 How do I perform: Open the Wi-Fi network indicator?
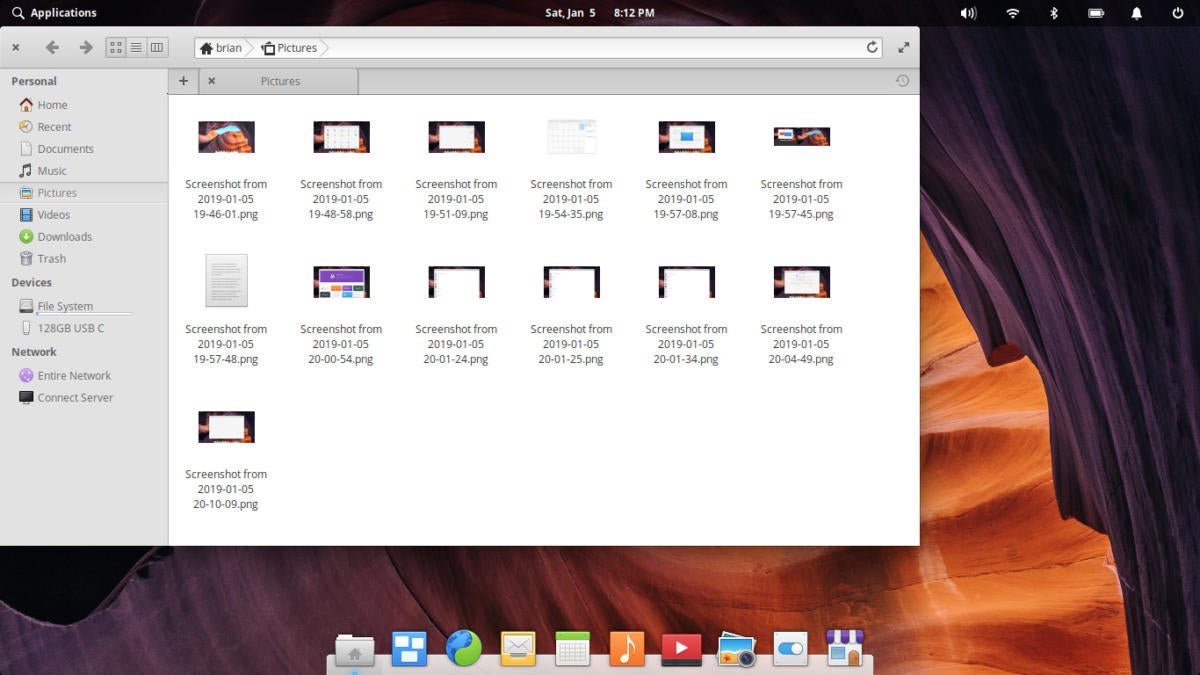click(1012, 13)
